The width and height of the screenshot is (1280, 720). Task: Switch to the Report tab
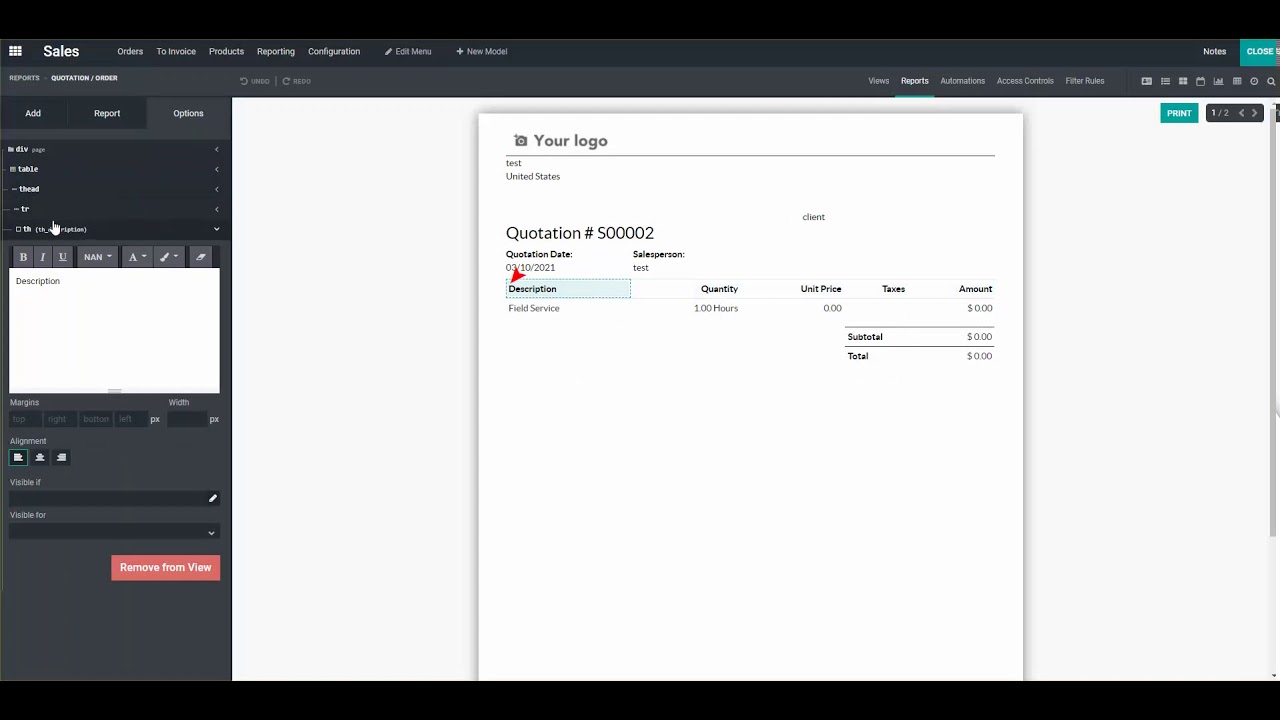(x=107, y=113)
